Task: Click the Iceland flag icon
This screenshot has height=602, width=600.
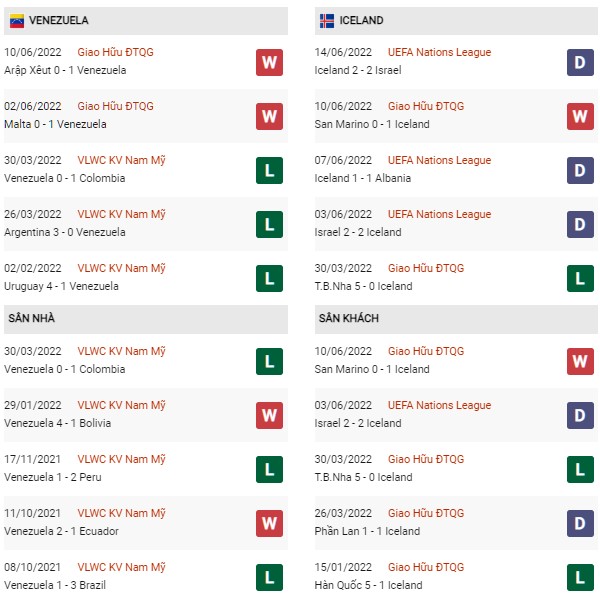Action: tap(327, 21)
